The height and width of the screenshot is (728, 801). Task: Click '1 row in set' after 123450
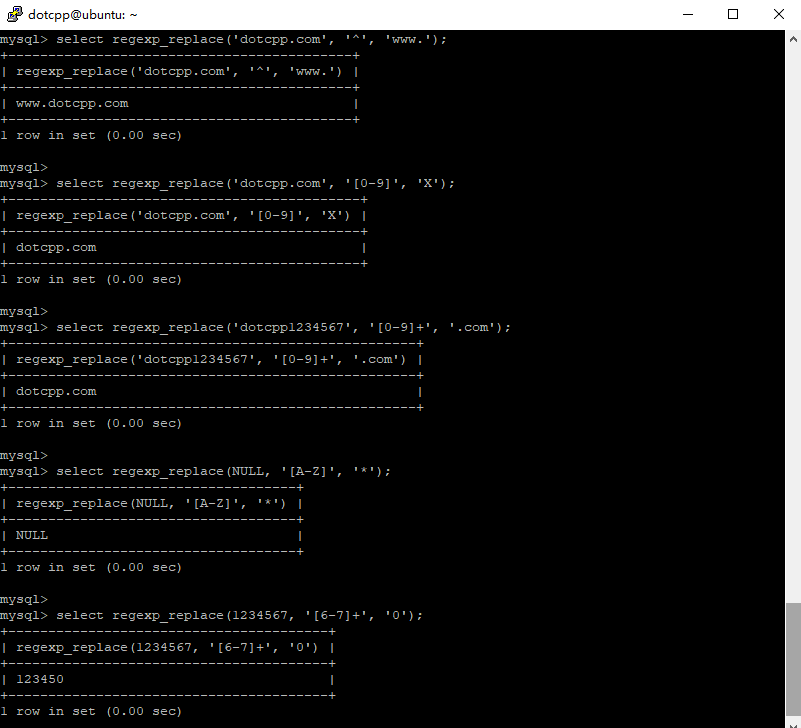coord(91,712)
